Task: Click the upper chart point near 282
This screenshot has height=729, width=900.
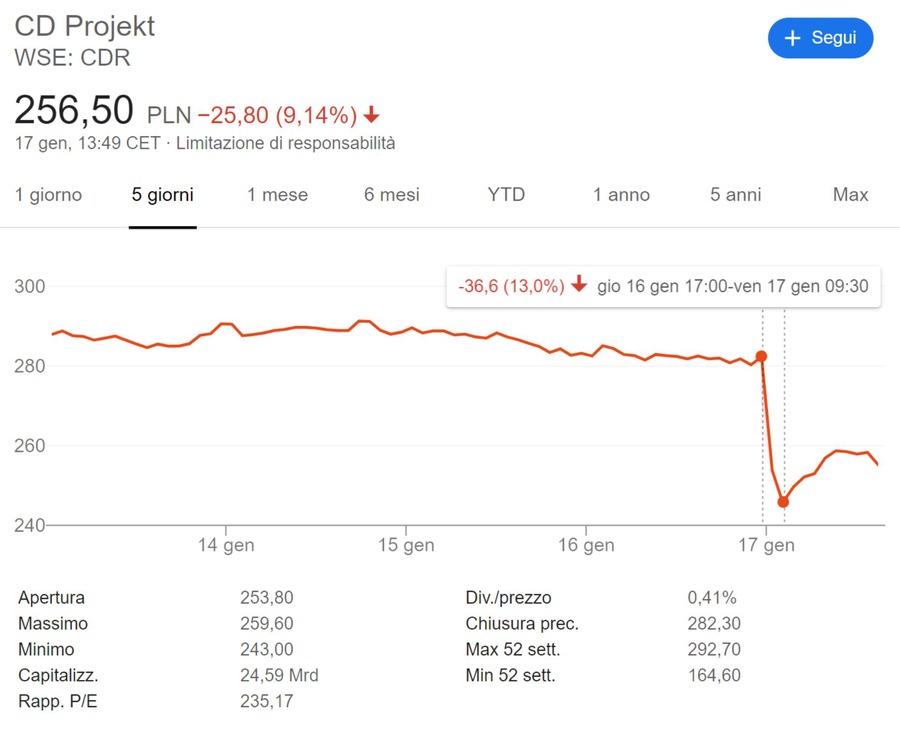Action: 762,356
